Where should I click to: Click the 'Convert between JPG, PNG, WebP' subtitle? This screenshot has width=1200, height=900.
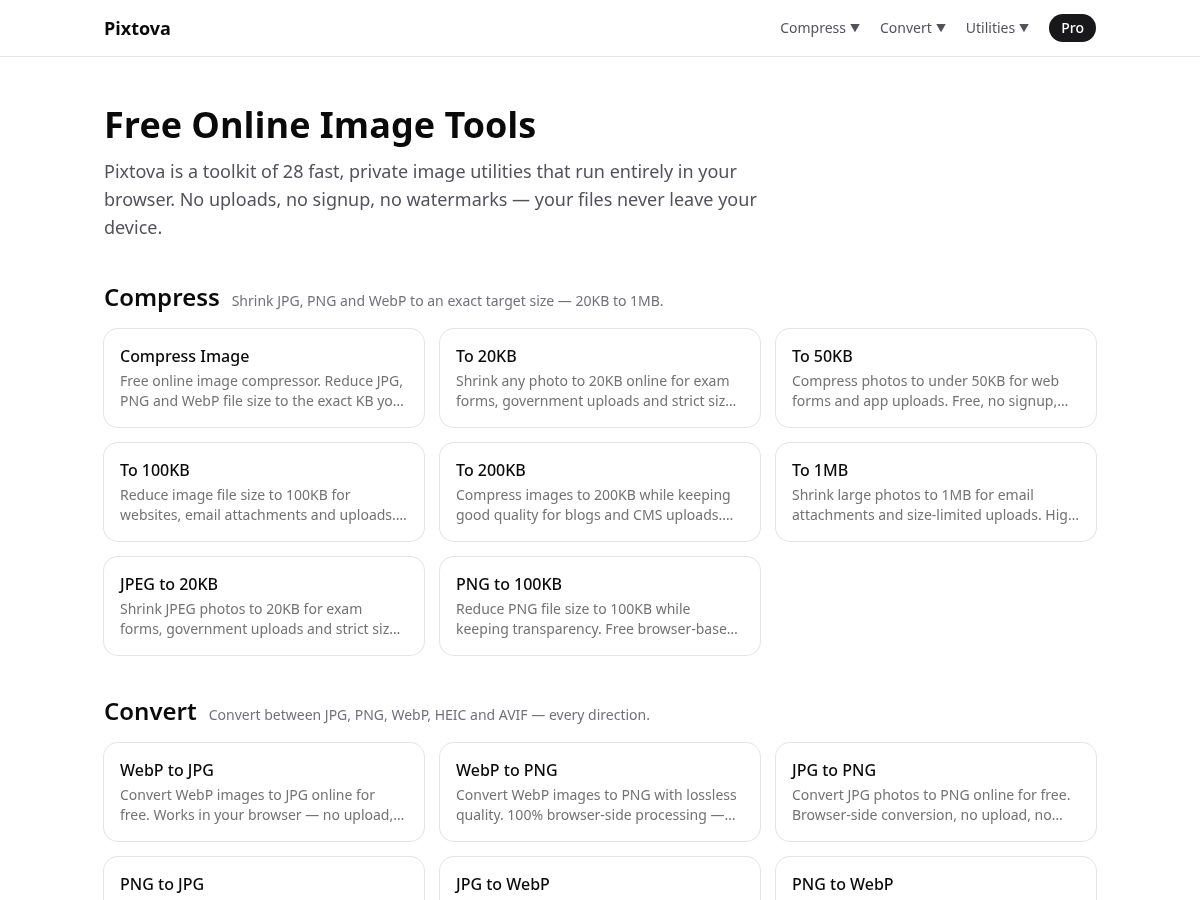point(429,715)
